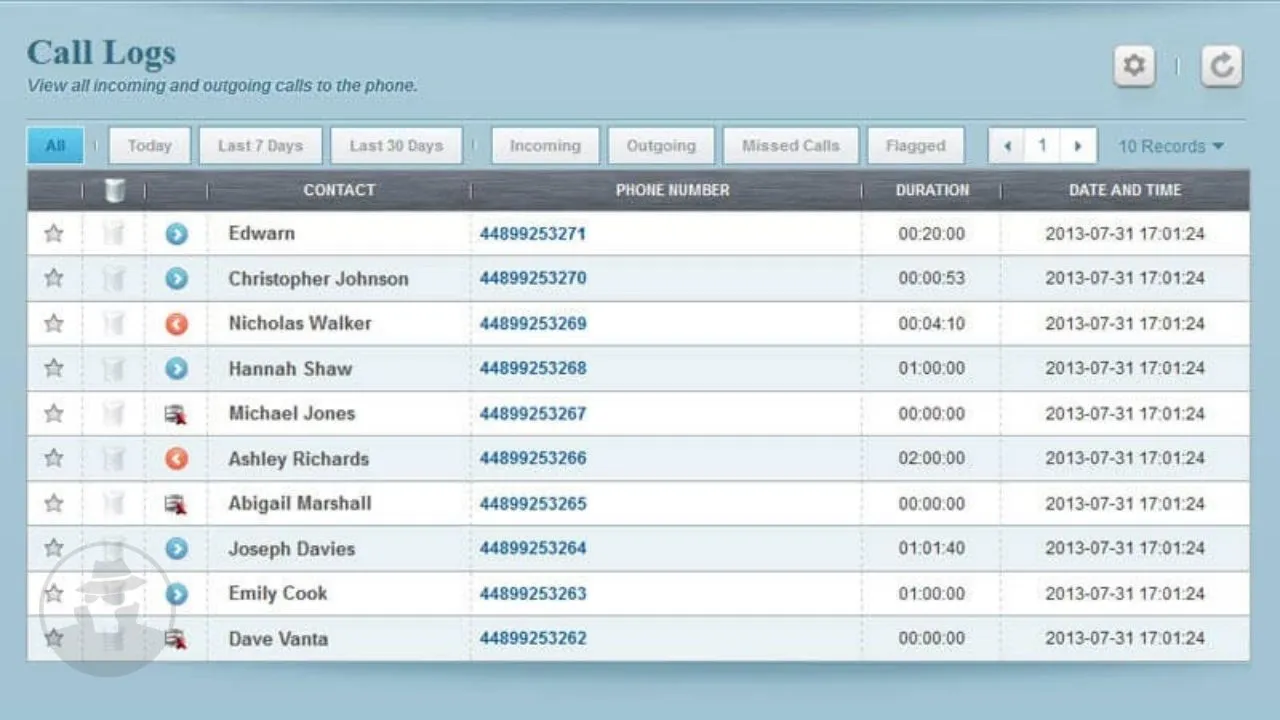
Task: Sort by PHONE NUMBER column header
Action: pos(673,190)
